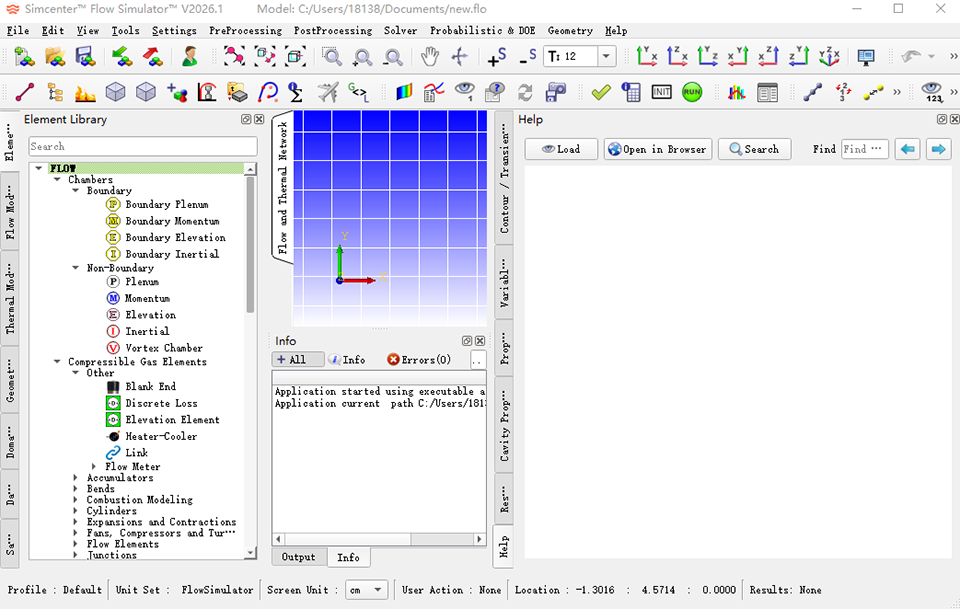Open a model file with folder icon
960x609 pixels.
click(55, 57)
